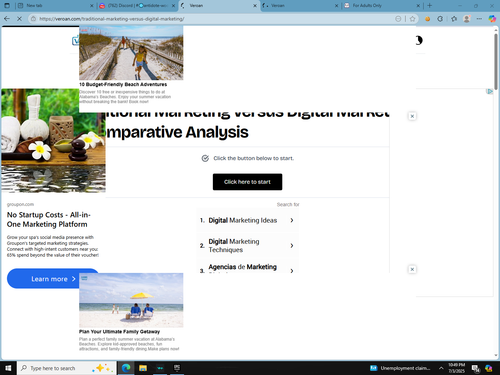The height and width of the screenshot is (375, 500).
Task: View site information via the address bar lock icon
Action: [33, 19]
